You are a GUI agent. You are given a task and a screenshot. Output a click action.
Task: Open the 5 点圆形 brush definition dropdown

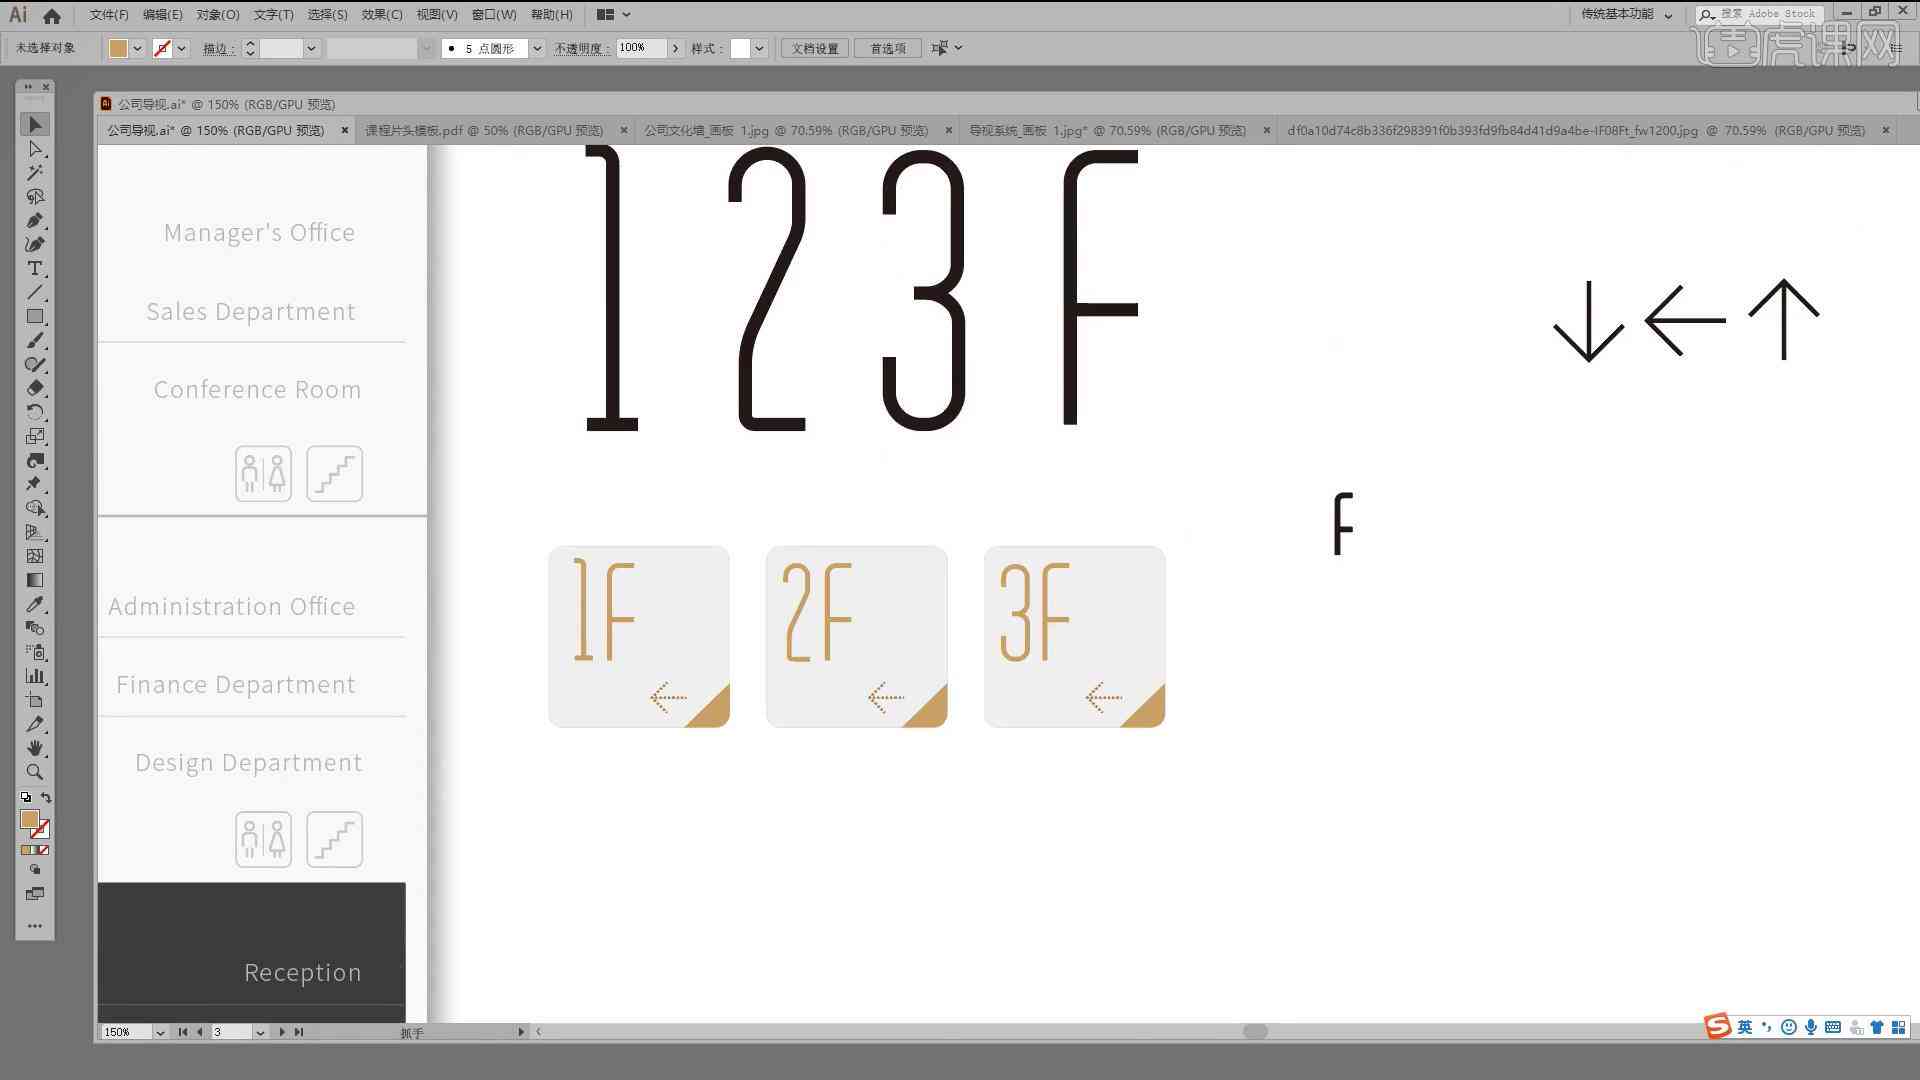(537, 48)
